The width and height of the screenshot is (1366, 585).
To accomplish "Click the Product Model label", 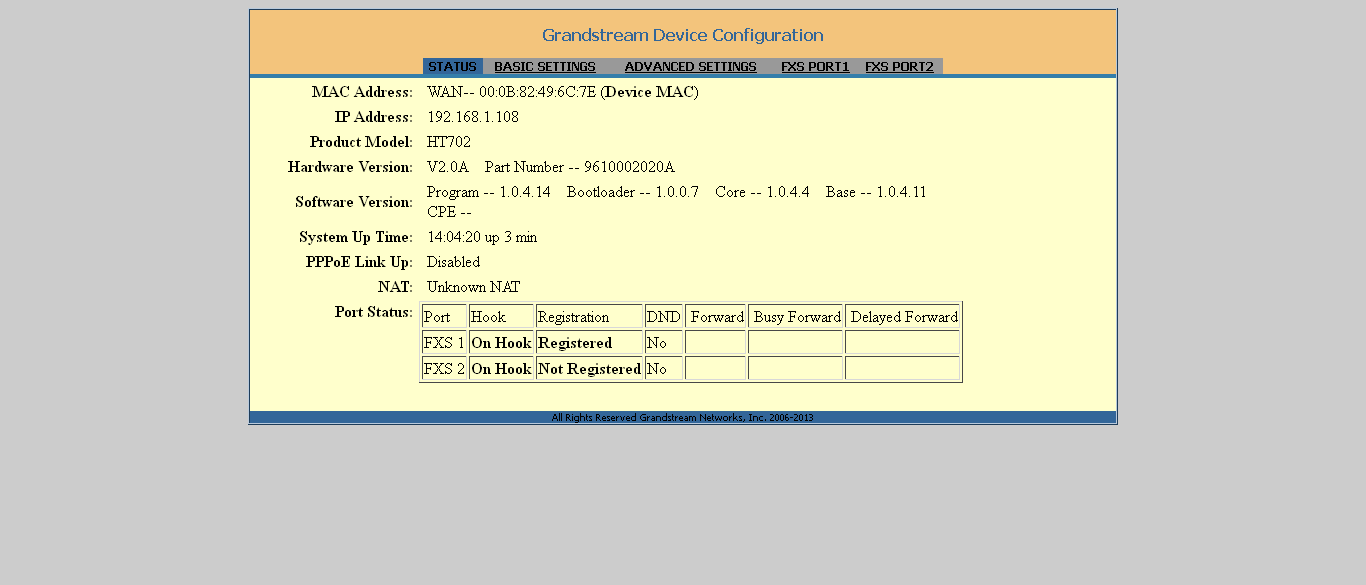I will tap(361, 142).
